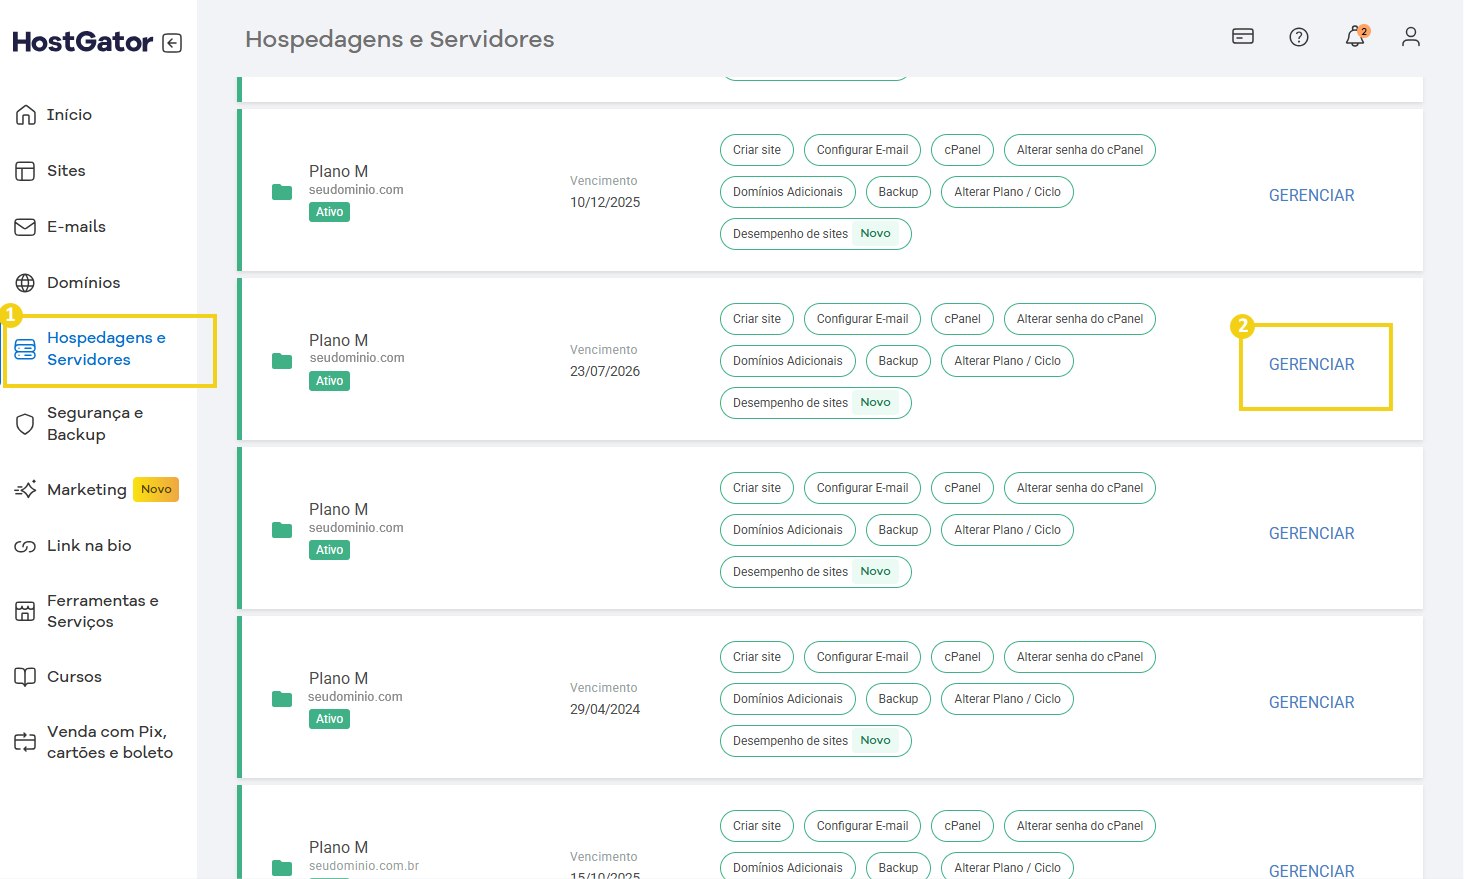Screen dimensions: 1464x879
Task: Click GERENCIAR for plan expiring 23/07/2026
Action: [1311, 365]
